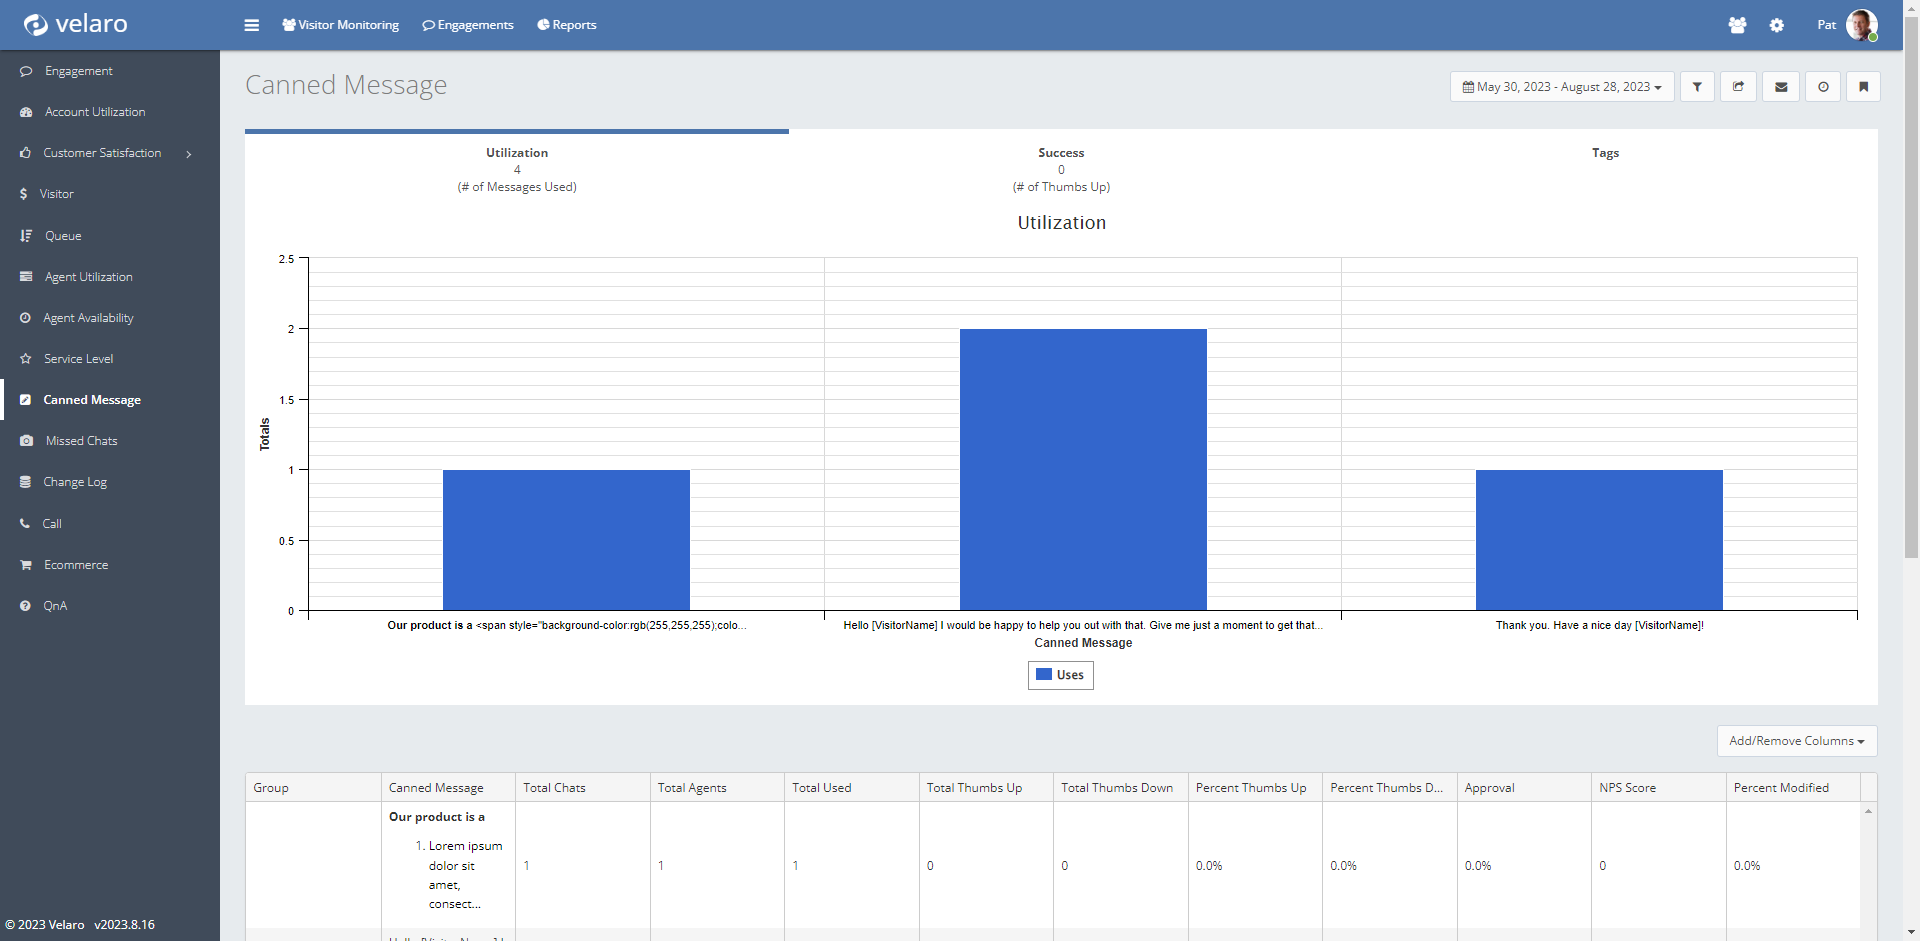Viewport: 1920px width, 941px height.
Task: Click the tallest bar in Utilization chart
Action: coord(1083,469)
